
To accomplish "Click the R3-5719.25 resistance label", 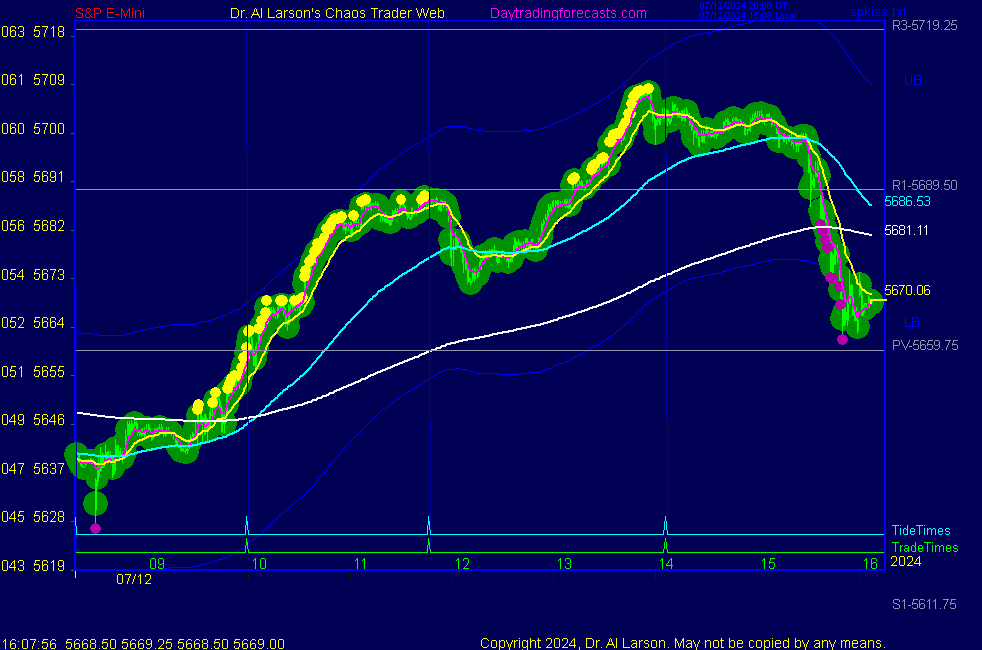I will [x=924, y=26].
